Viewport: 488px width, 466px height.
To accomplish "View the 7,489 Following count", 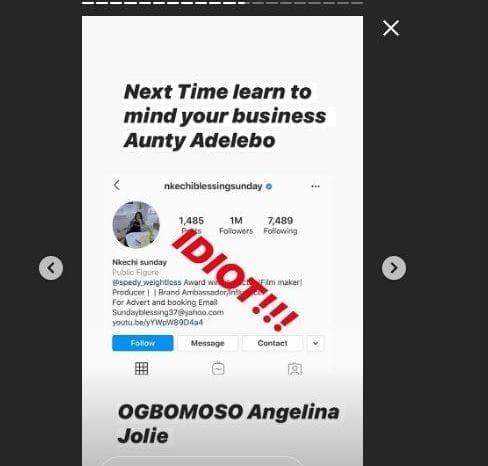I will pos(280,225).
